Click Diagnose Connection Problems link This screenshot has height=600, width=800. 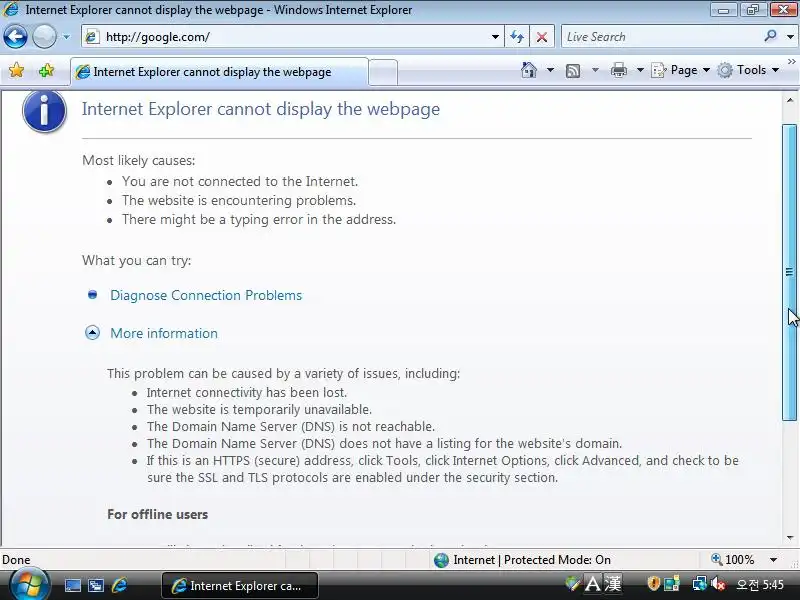click(206, 295)
